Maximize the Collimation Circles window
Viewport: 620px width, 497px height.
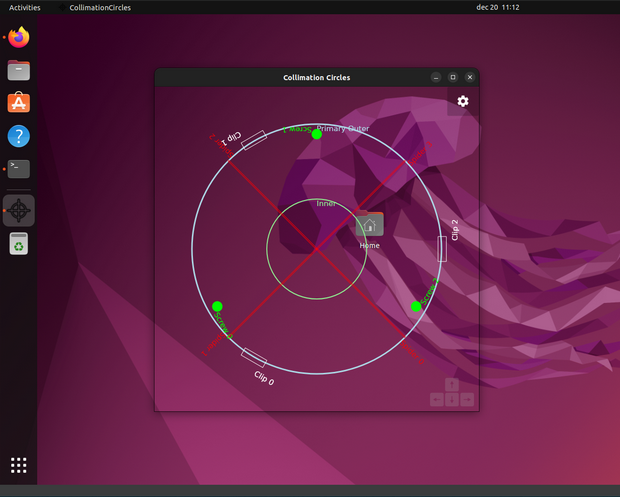[x=453, y=77]
